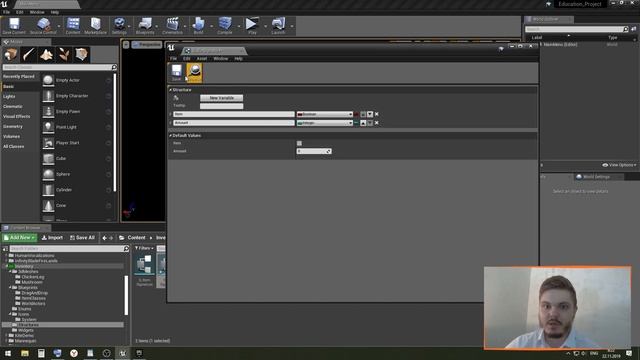This screenshot has height=360, width=640.
Task: Click Save Current in the main toolbar
Action: (14, 26)
